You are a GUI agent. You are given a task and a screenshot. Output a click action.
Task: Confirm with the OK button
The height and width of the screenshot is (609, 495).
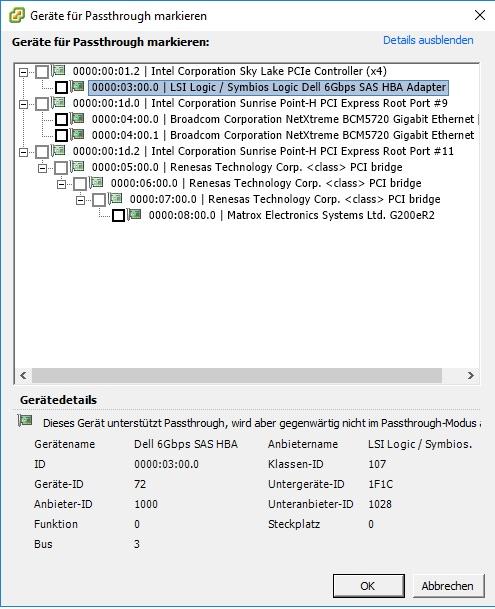click(x=368, y=586)
